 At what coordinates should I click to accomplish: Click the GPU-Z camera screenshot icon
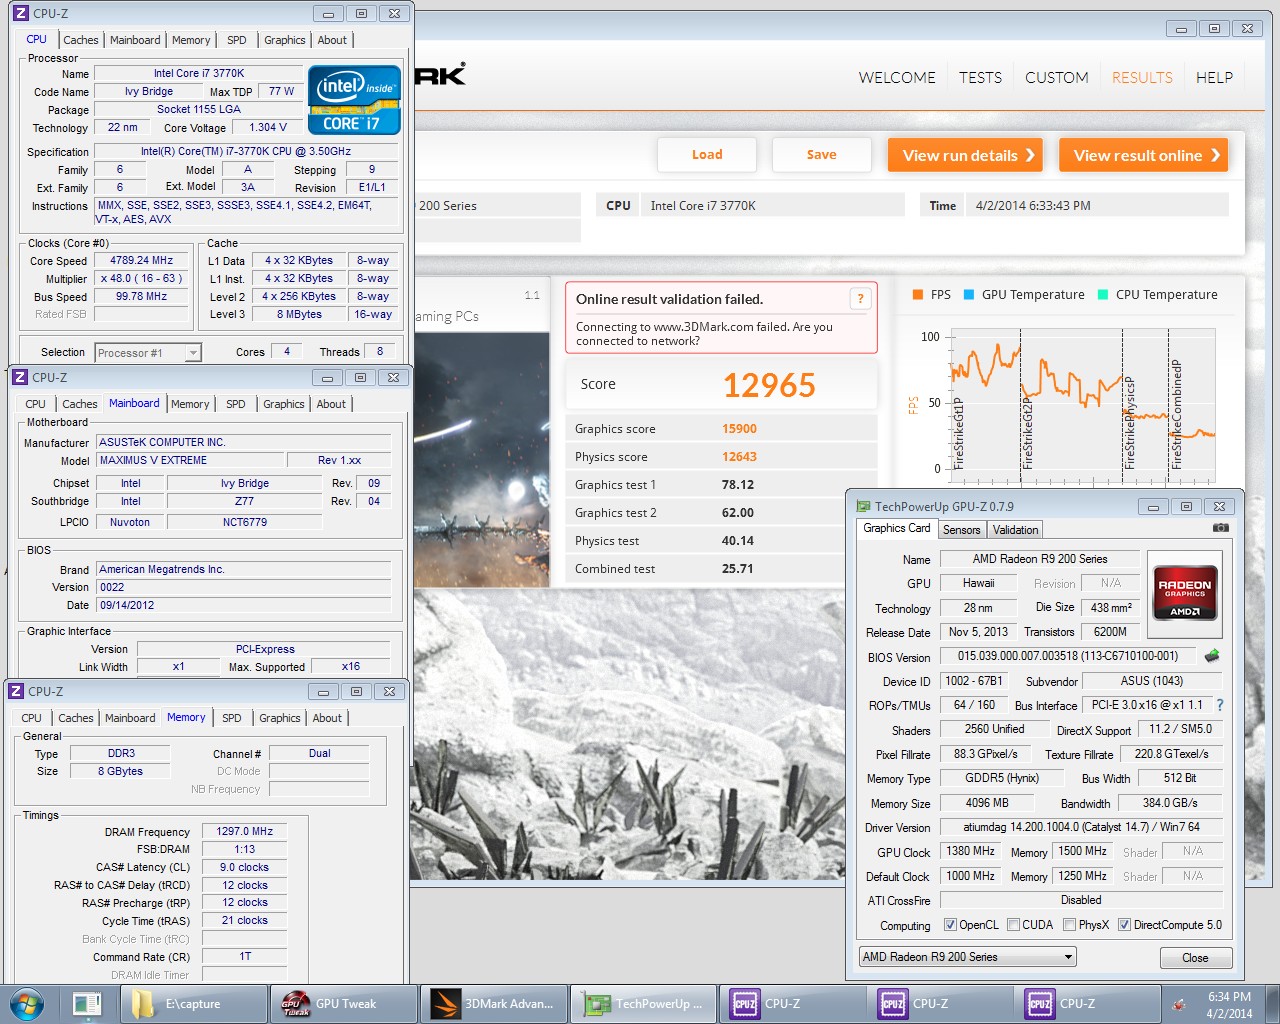coord(1221,528)
